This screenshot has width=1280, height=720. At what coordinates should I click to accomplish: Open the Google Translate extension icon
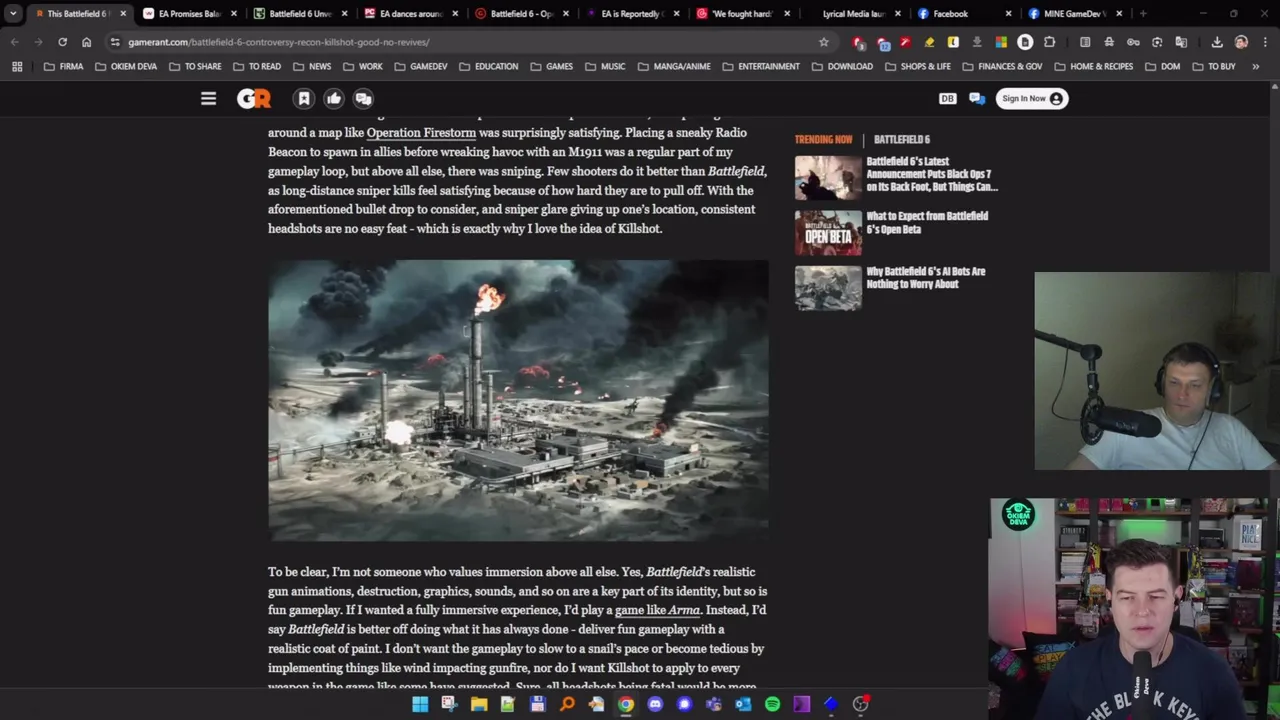coord(1181,42)
